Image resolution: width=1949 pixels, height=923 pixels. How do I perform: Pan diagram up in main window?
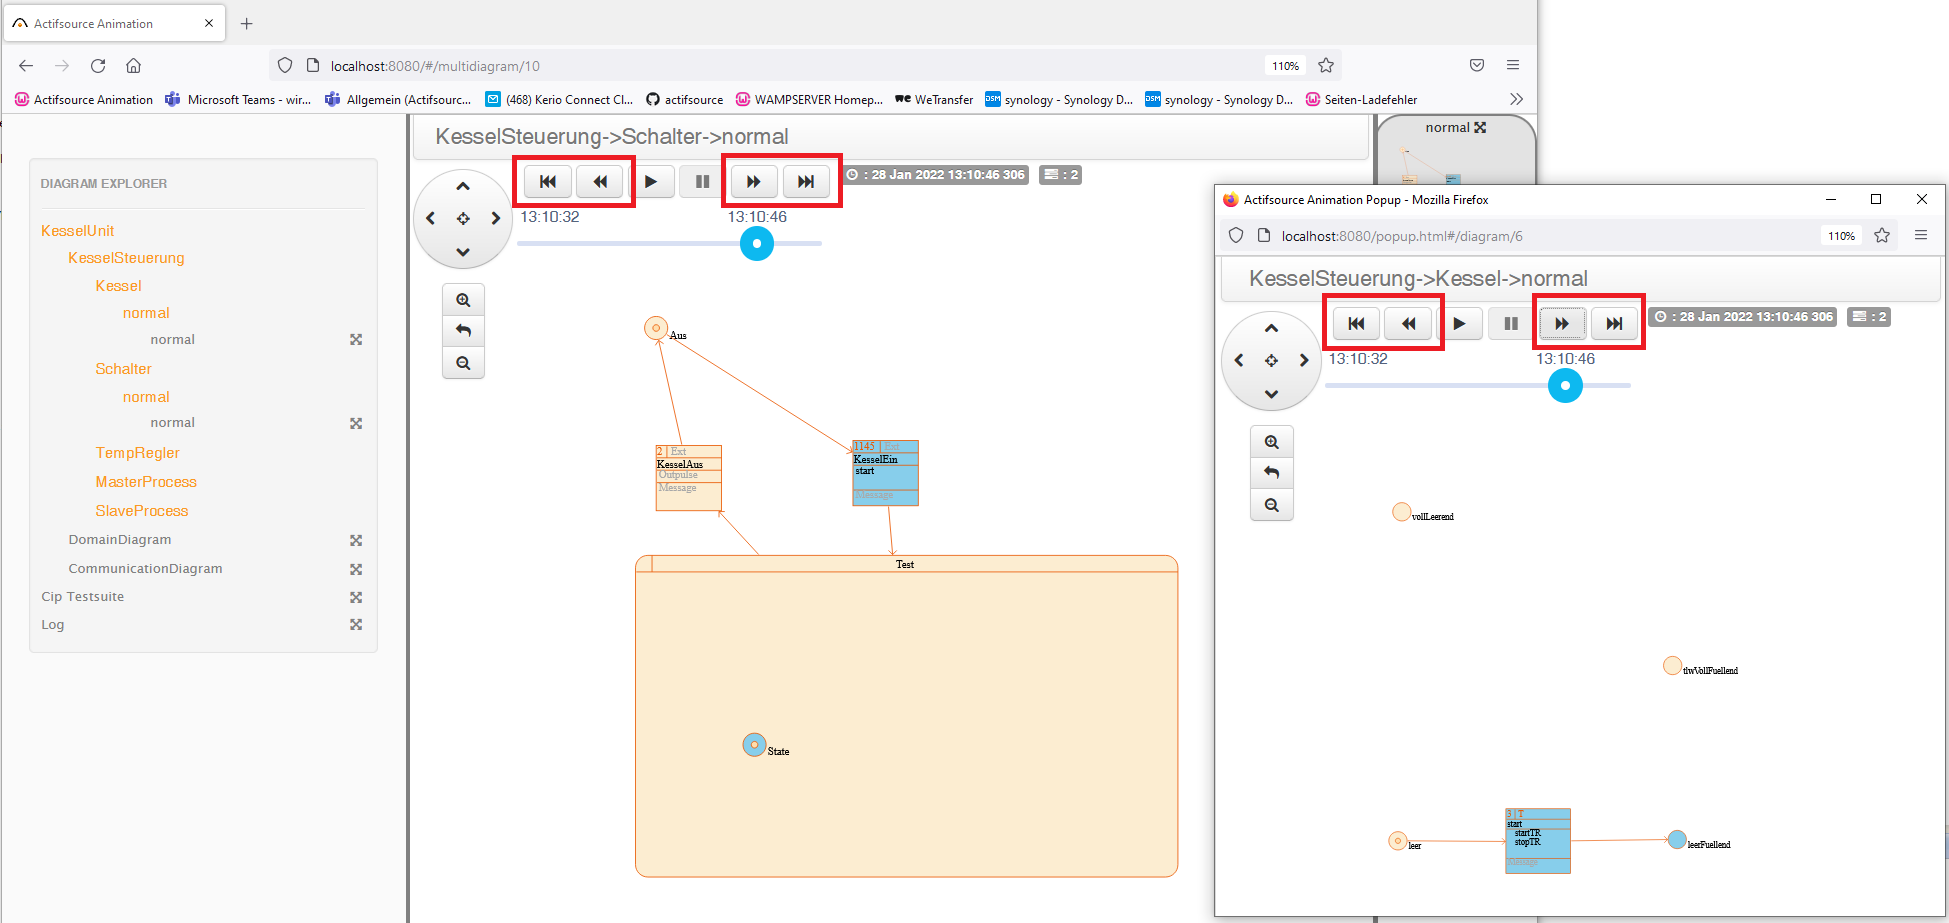point(463,186)
